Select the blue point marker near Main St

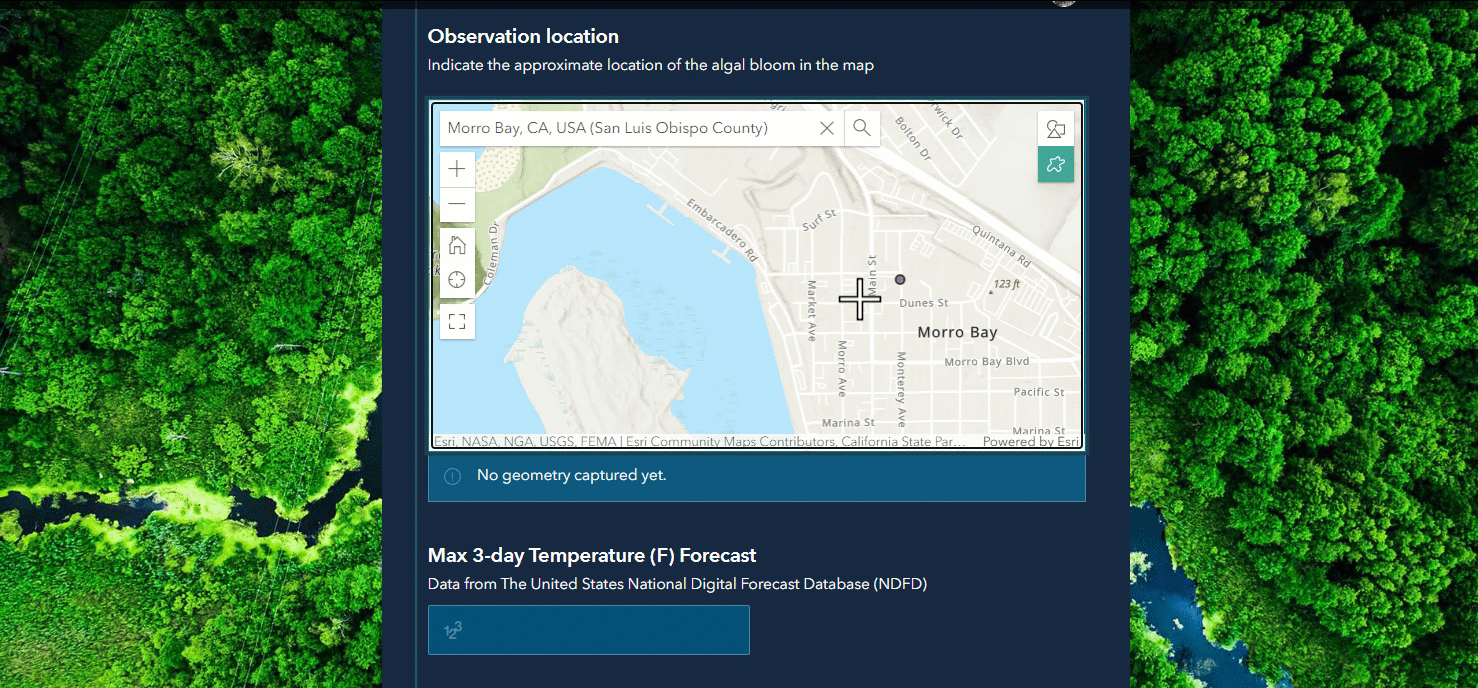coord(899,279)
